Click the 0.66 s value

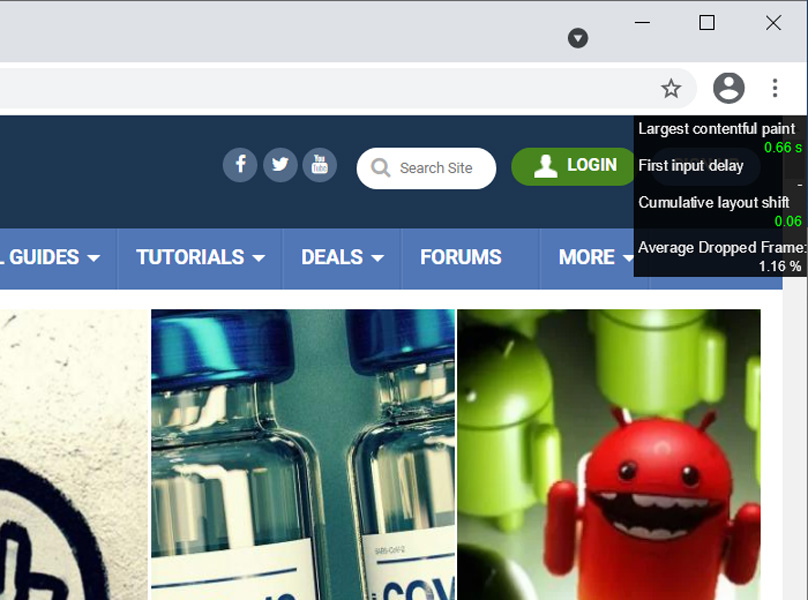[783, 148]
